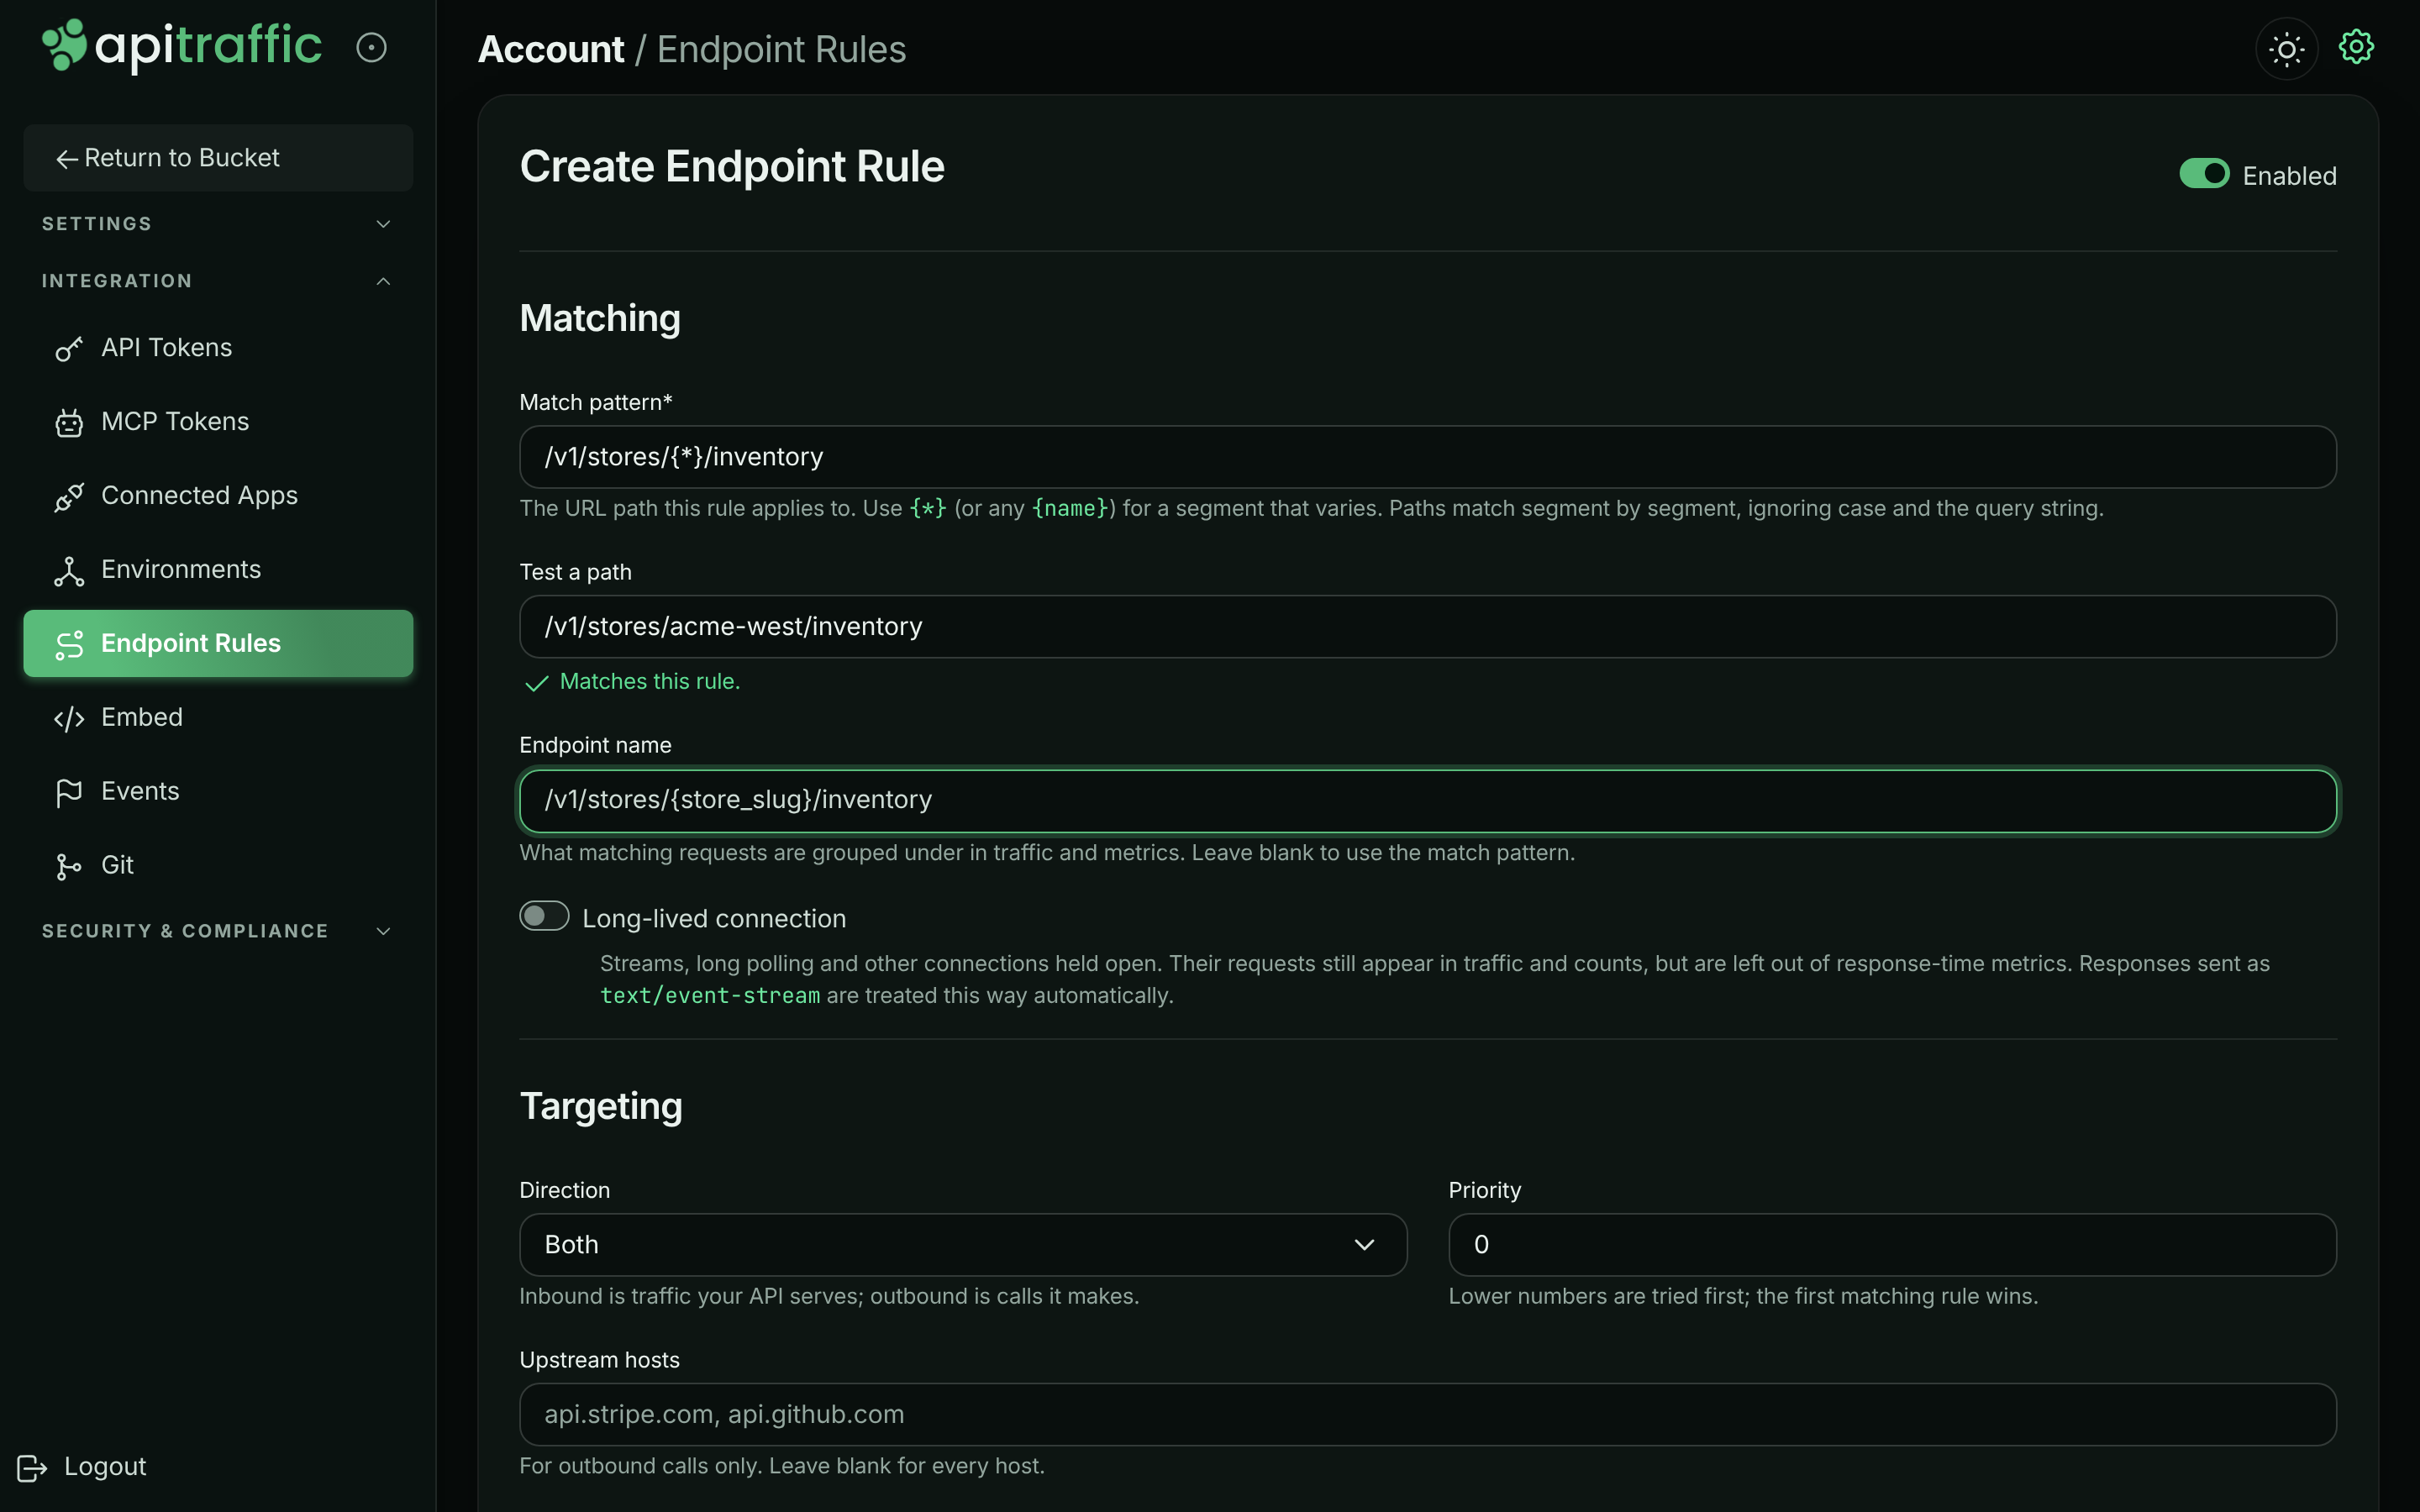Image resolution: width=2420 pixels, height=1512 pixels.
Task: Open the Events section
Action: [x=218, y=792]
